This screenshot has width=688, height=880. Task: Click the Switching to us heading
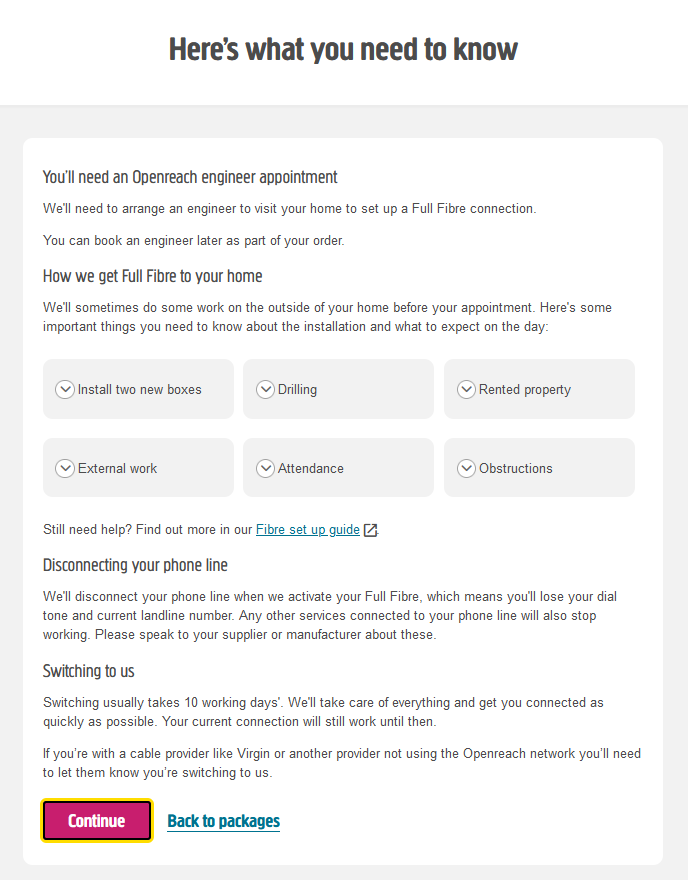(88, 671)
